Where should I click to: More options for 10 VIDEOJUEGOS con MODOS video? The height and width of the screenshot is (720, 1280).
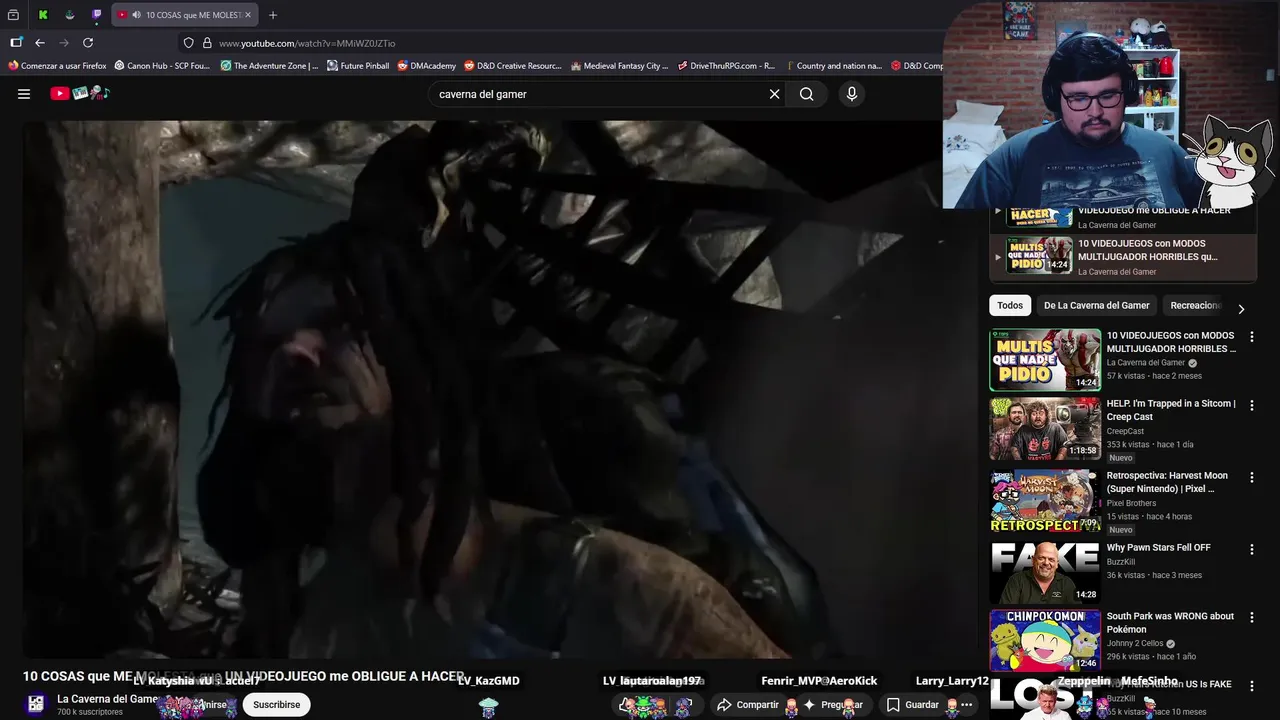(1251, 337)
